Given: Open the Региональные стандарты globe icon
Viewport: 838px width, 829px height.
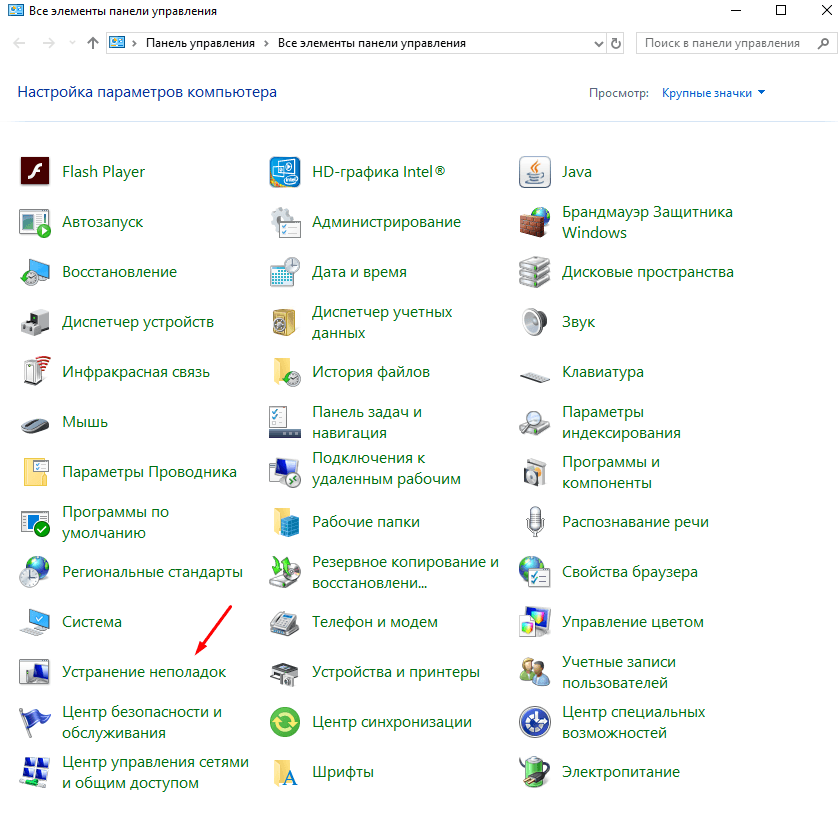Looking at the screenshot, I should [x=35, y=571].
